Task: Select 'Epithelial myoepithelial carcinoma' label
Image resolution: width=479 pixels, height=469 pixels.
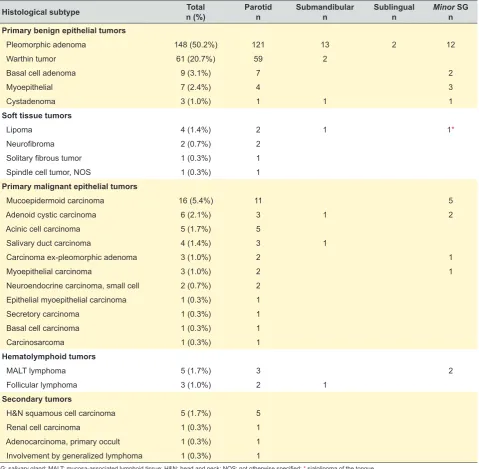Action: (66, 300)
